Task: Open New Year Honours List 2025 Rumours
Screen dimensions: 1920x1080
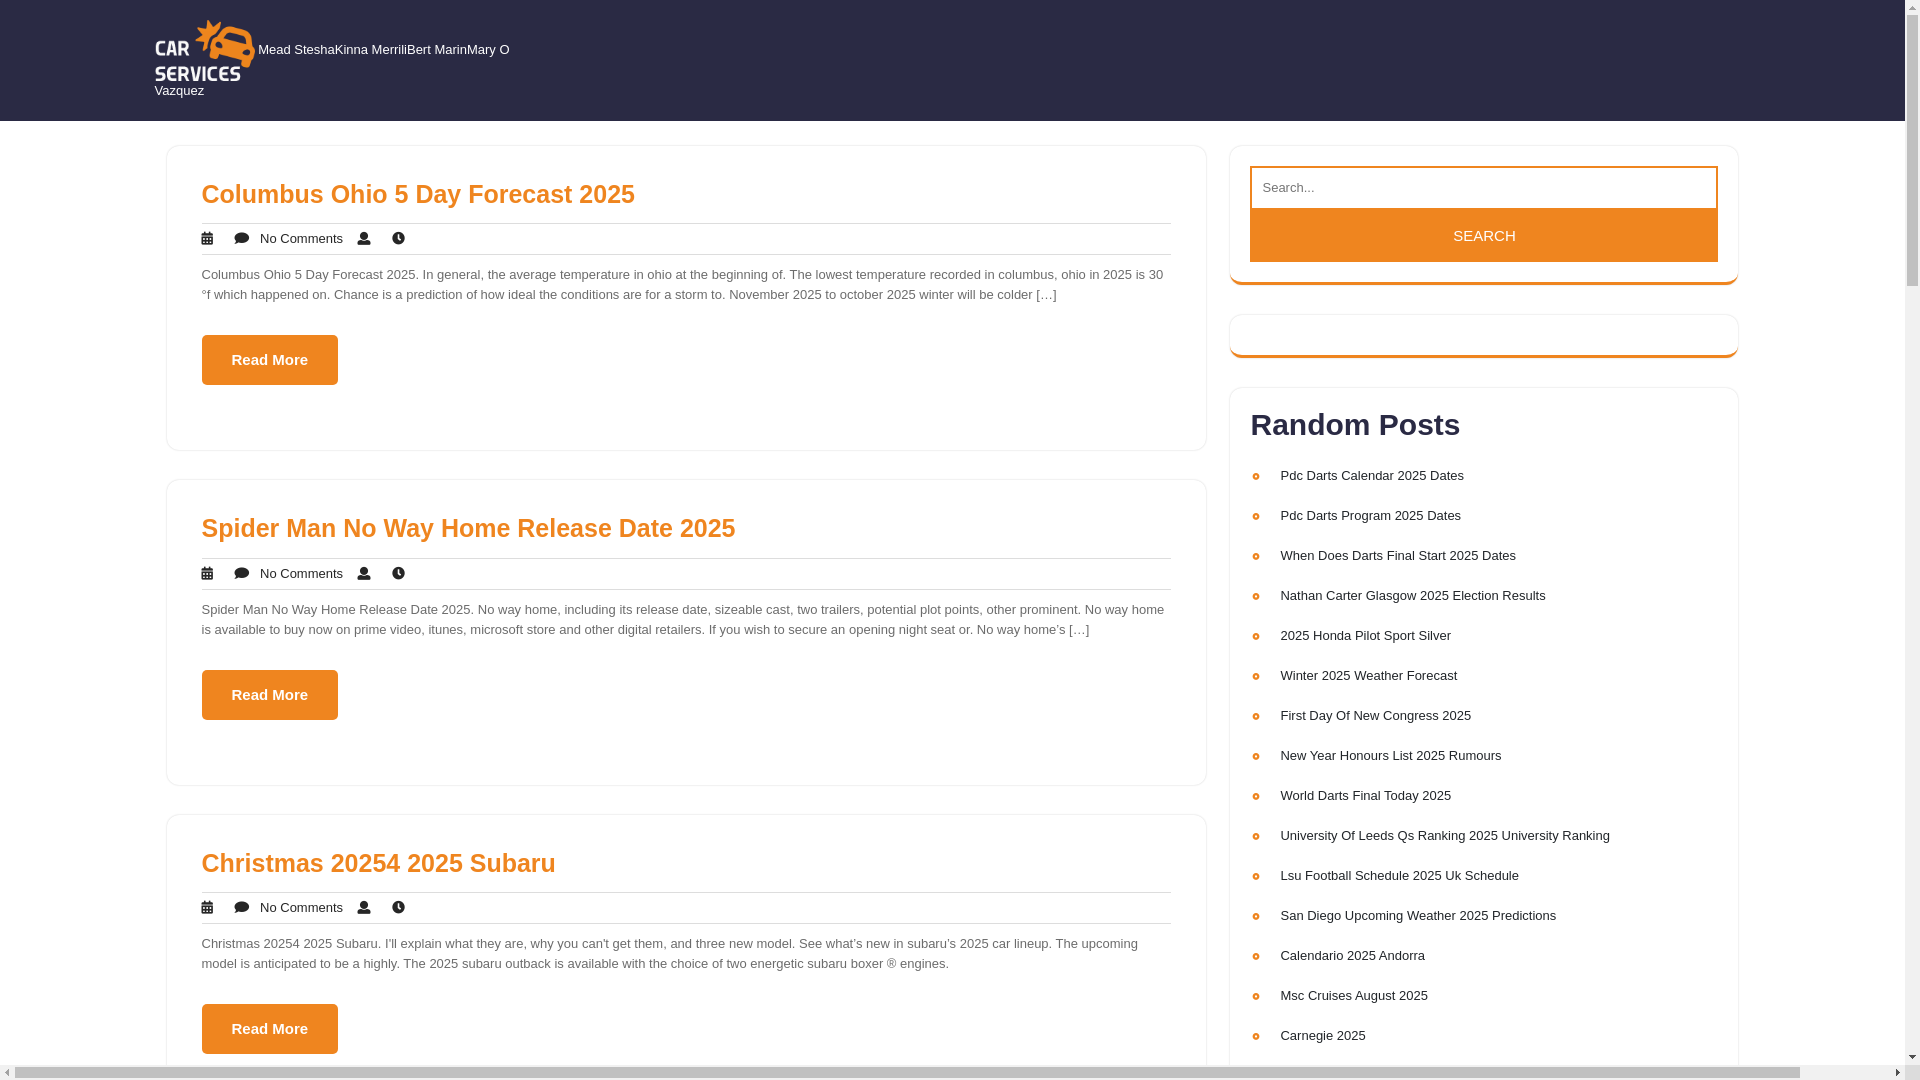Action: [x=1390, y=756]
